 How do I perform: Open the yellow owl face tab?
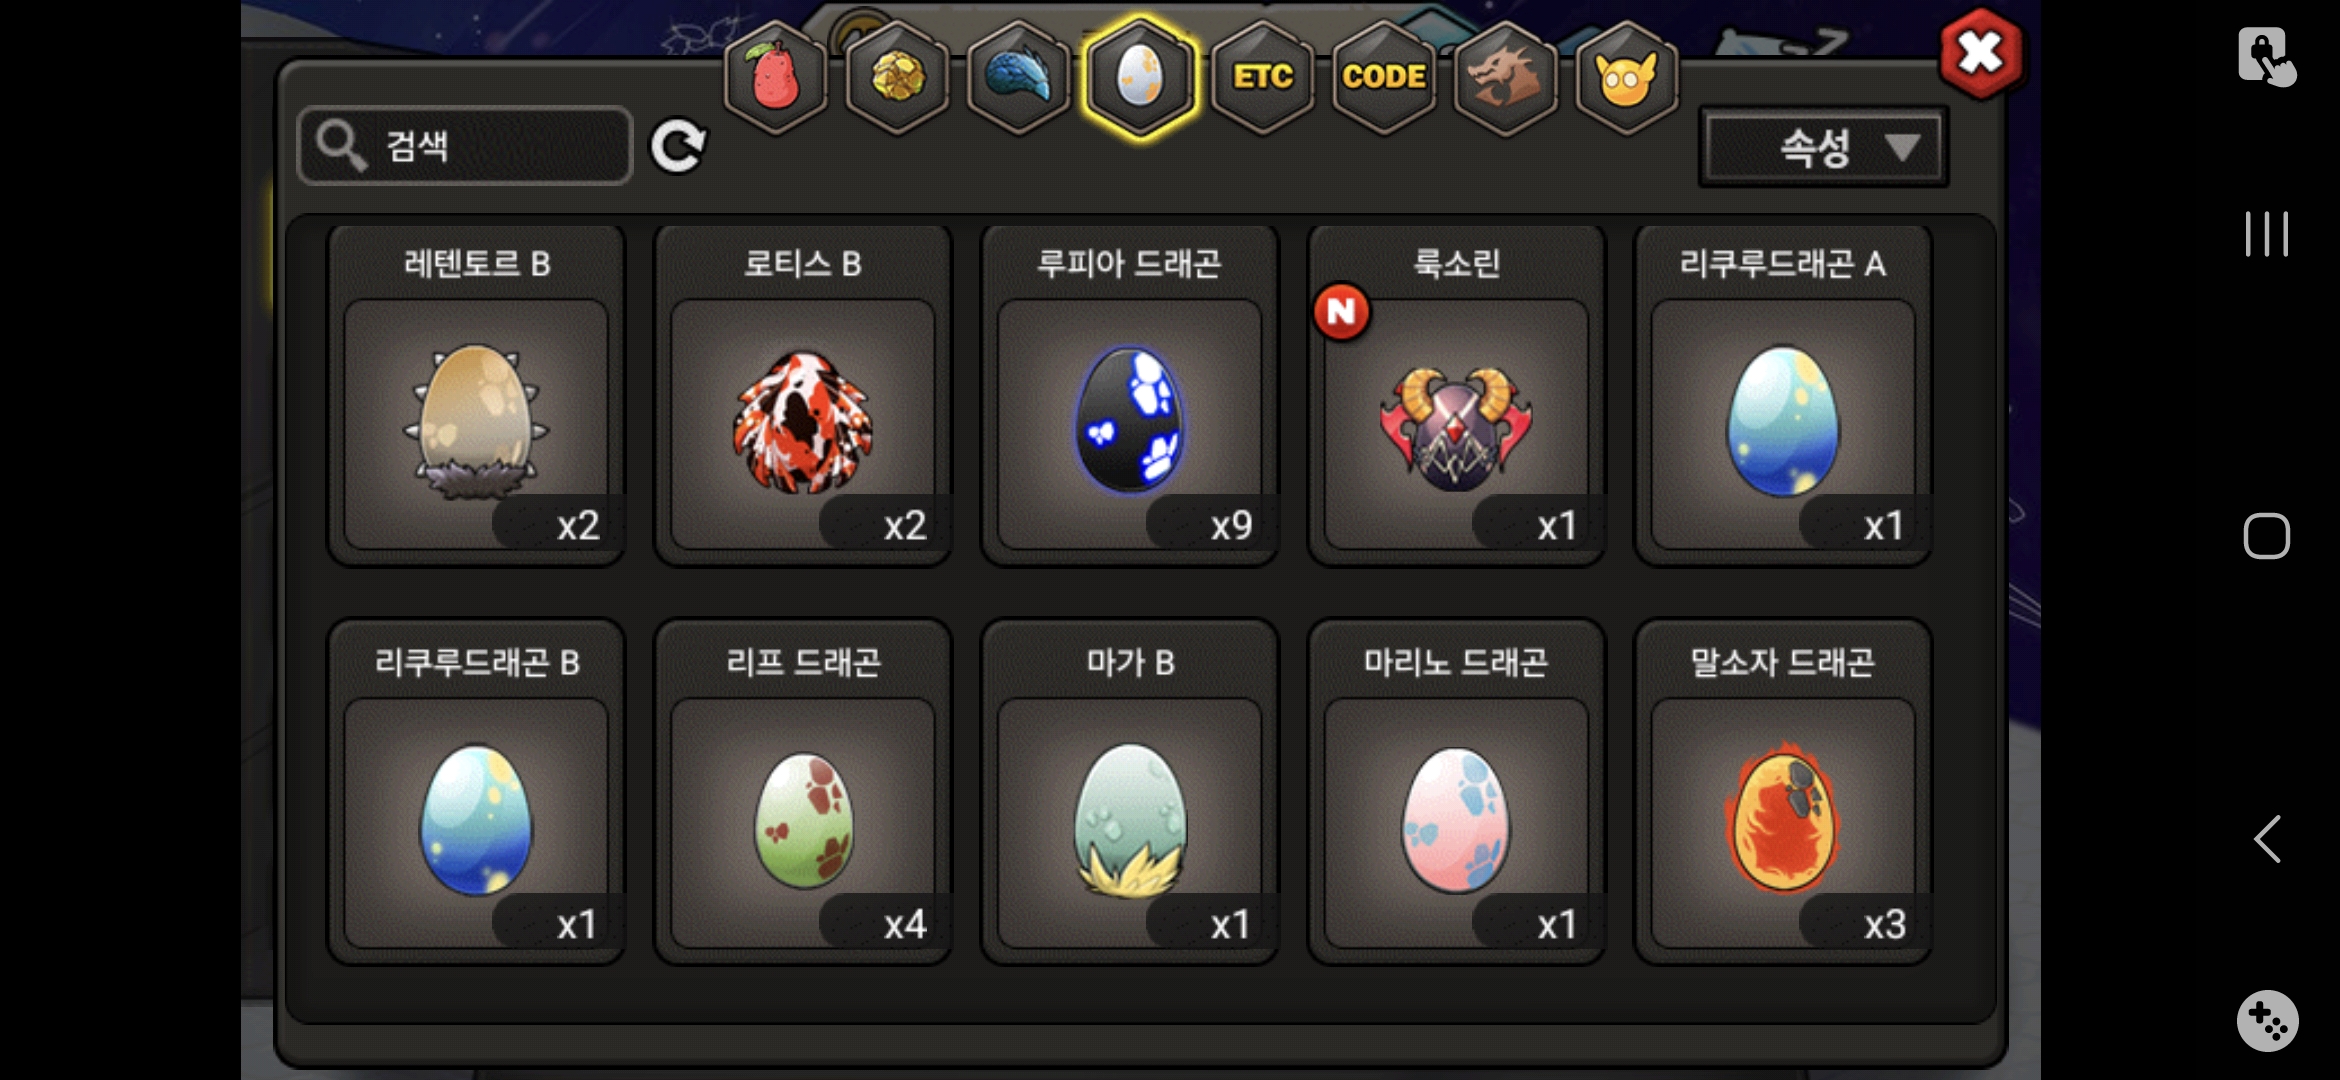tap(1626, 77)
